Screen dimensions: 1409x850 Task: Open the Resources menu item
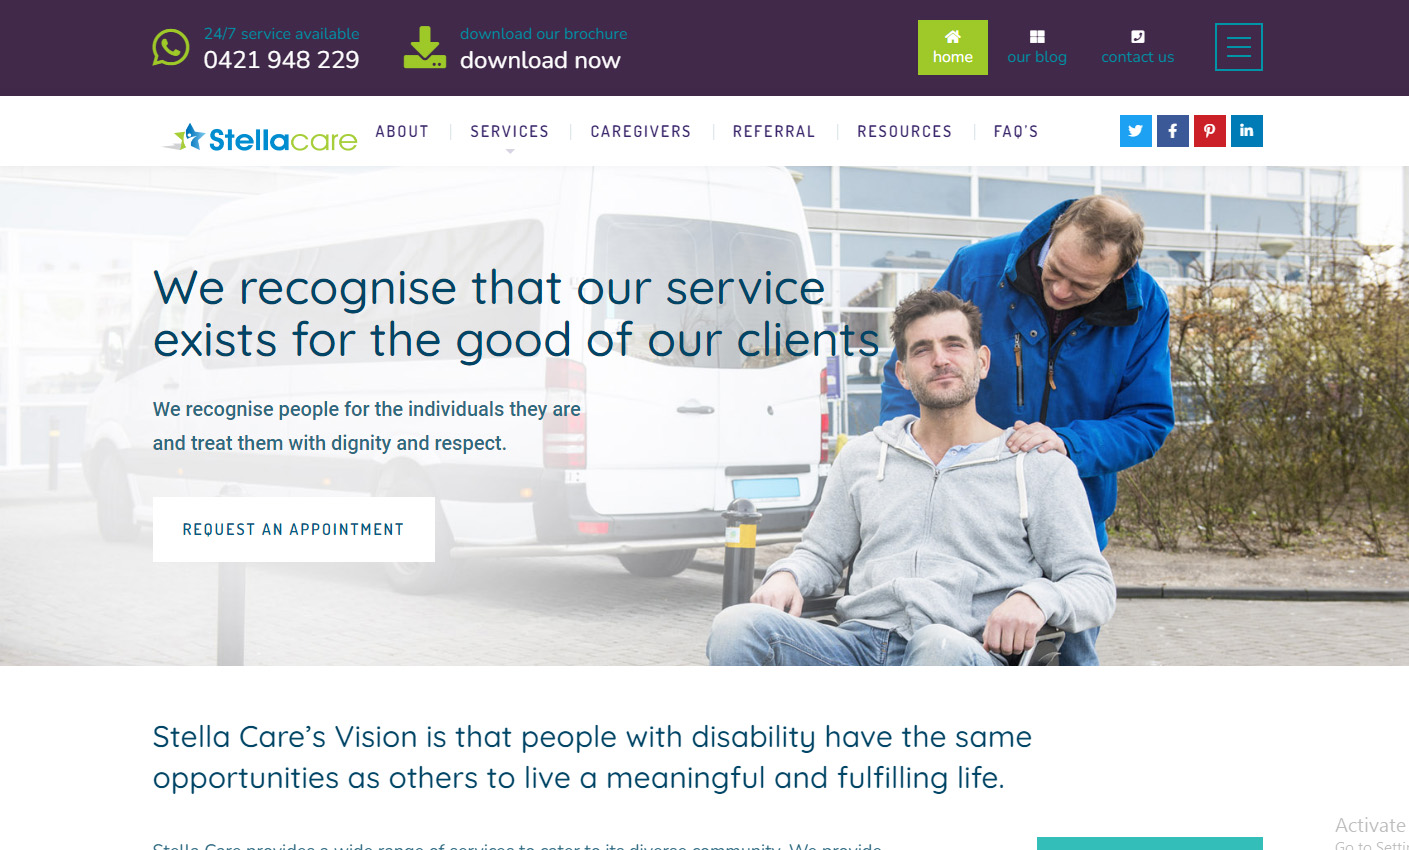[905, 131]
